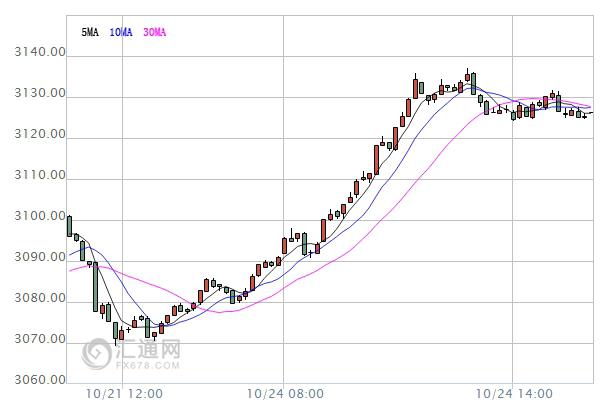The image size is (601, 404).
Task: Click the 10MA legend label
Action: [121, 32]
